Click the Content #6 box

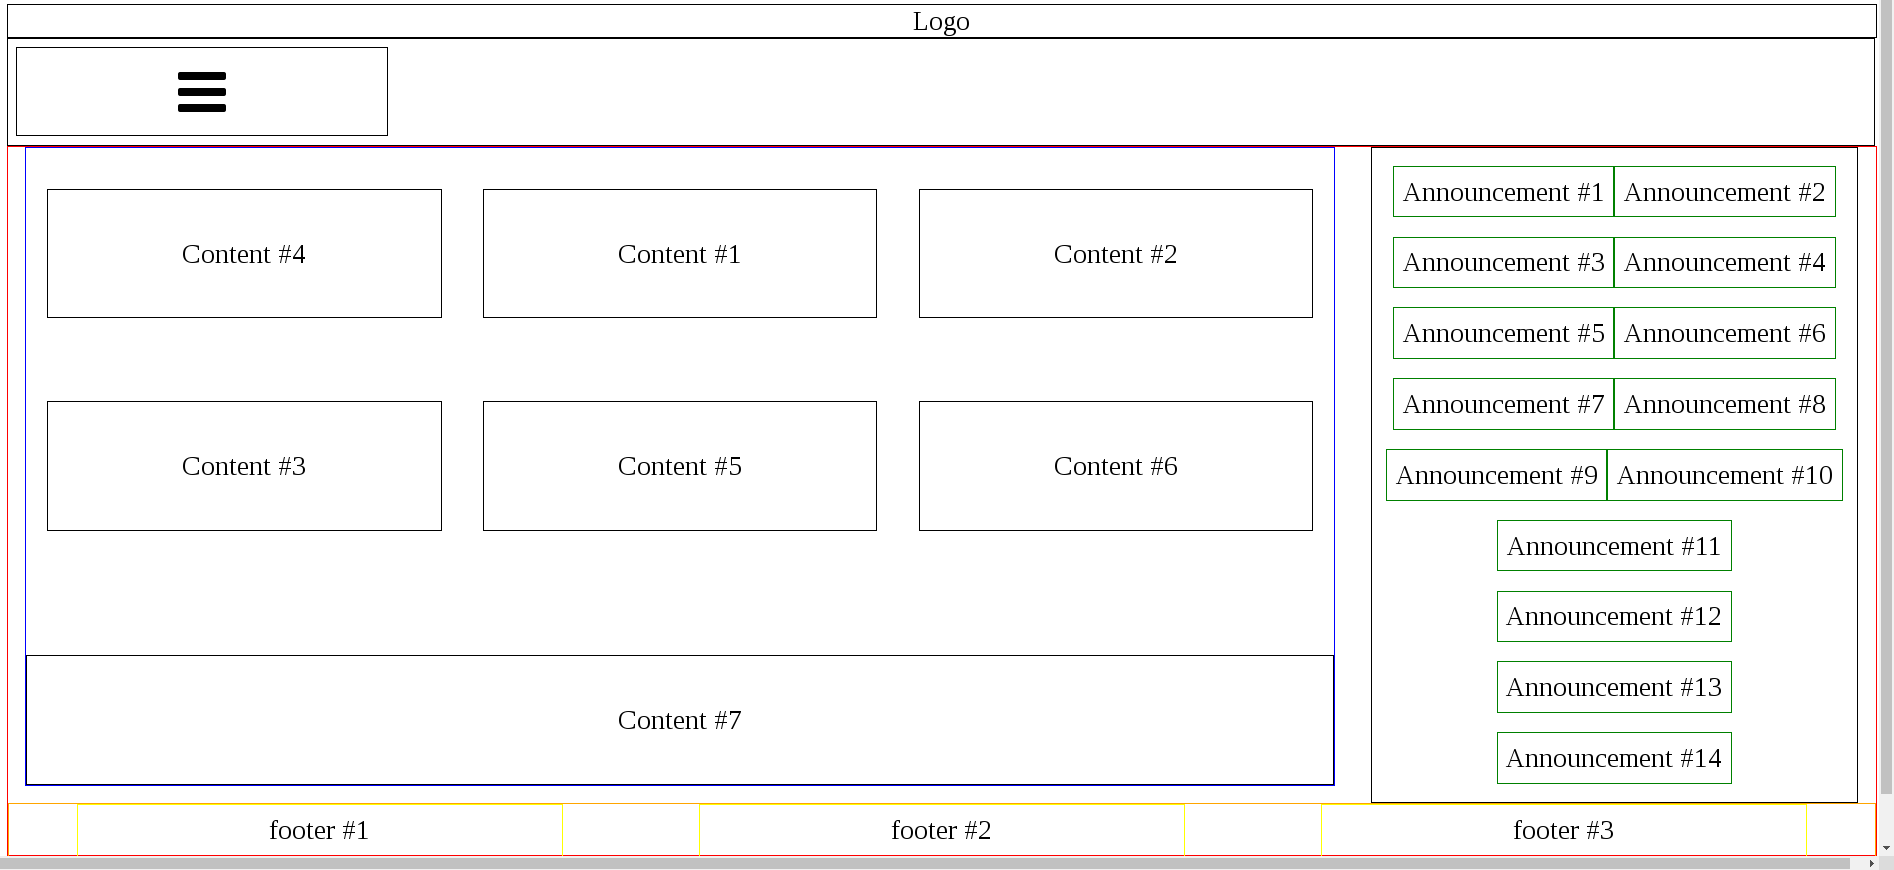(x=1115, y=466)
